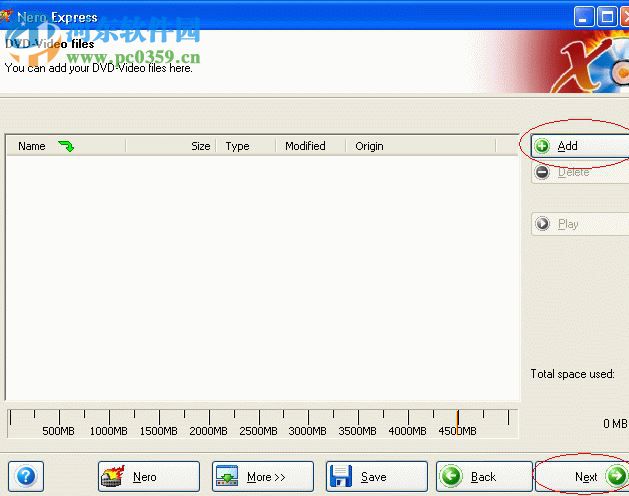Click the greyed-out Play button
This screenshot has height=496, width=629.
[580, 224]
